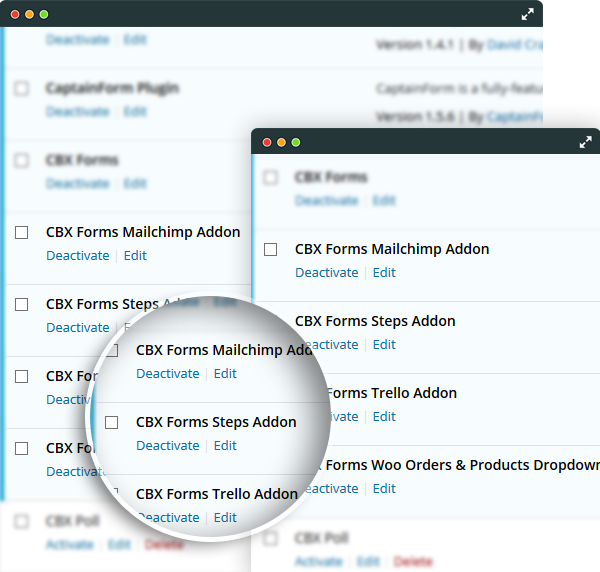Deactivate CBX Forms in the front window
600x572 pixels.
[327, 200]
